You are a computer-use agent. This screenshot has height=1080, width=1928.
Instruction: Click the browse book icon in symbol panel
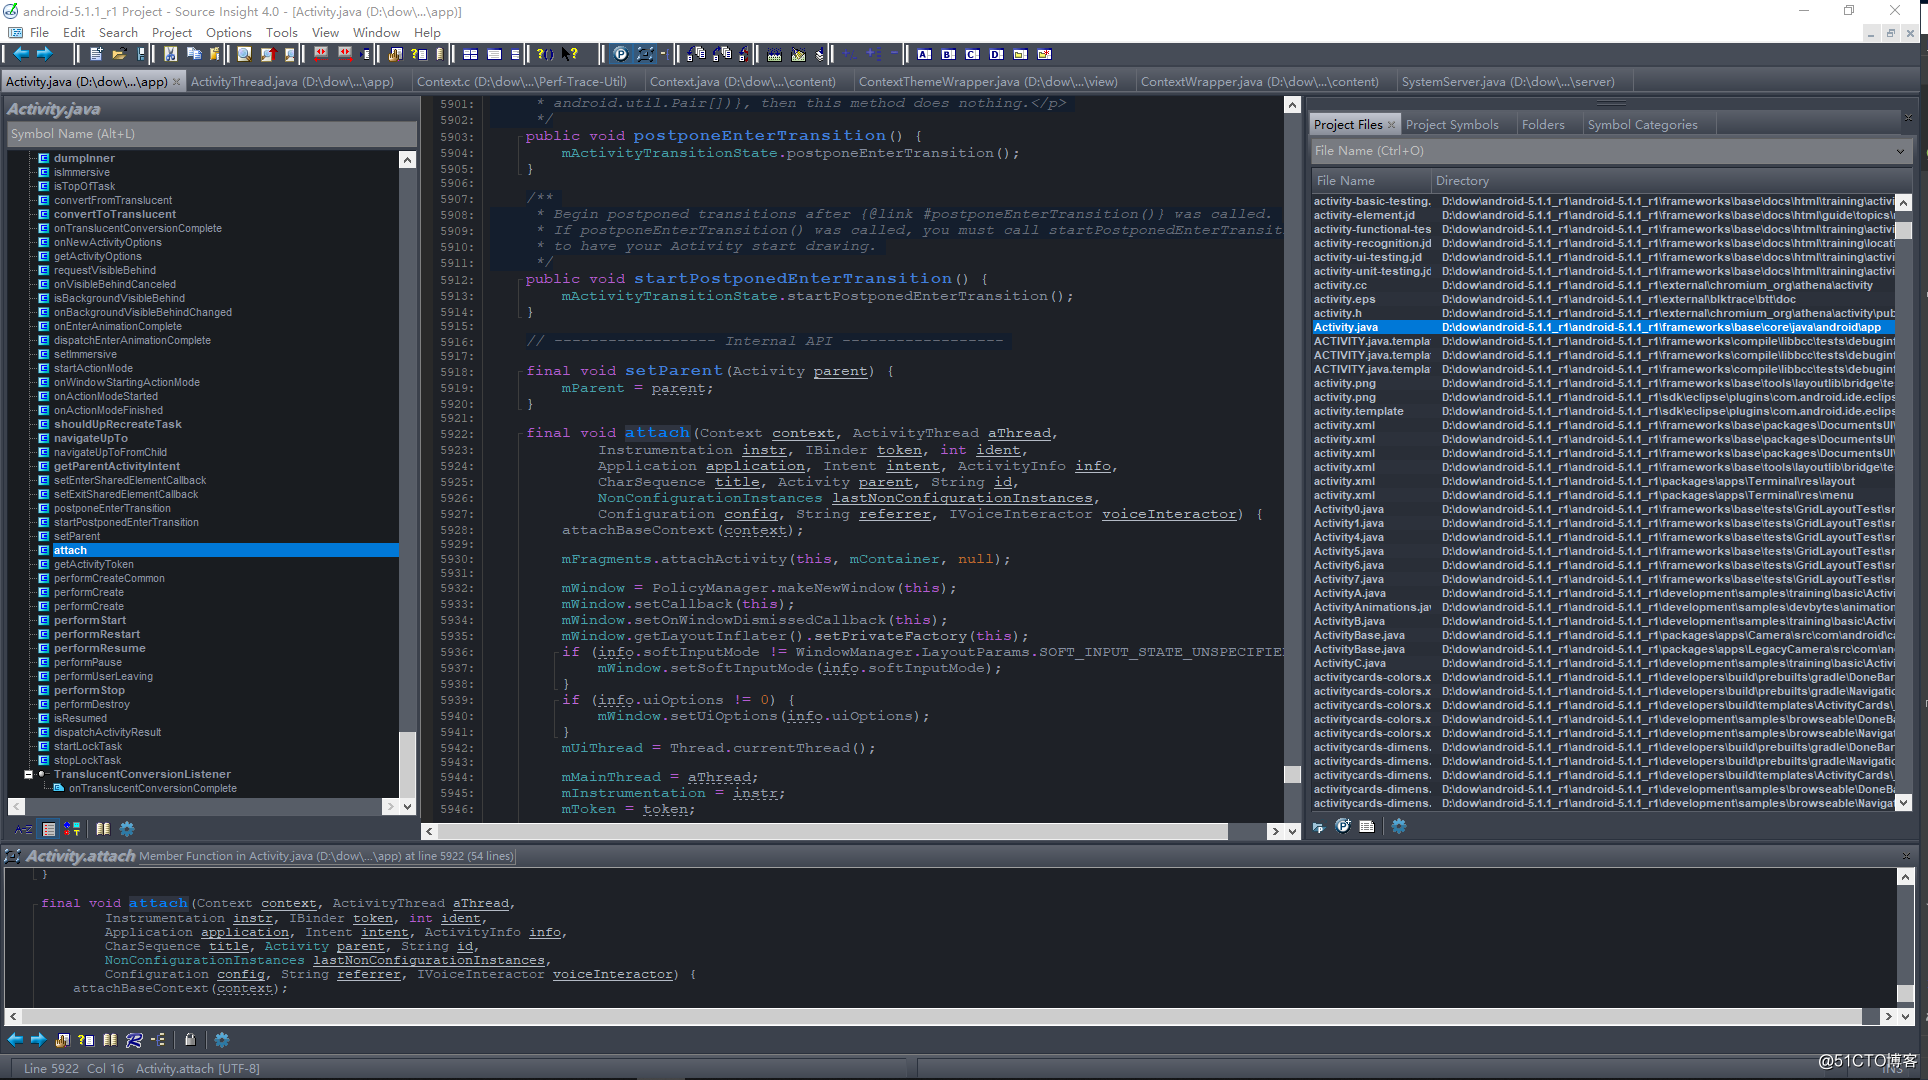tap(102, 829)
